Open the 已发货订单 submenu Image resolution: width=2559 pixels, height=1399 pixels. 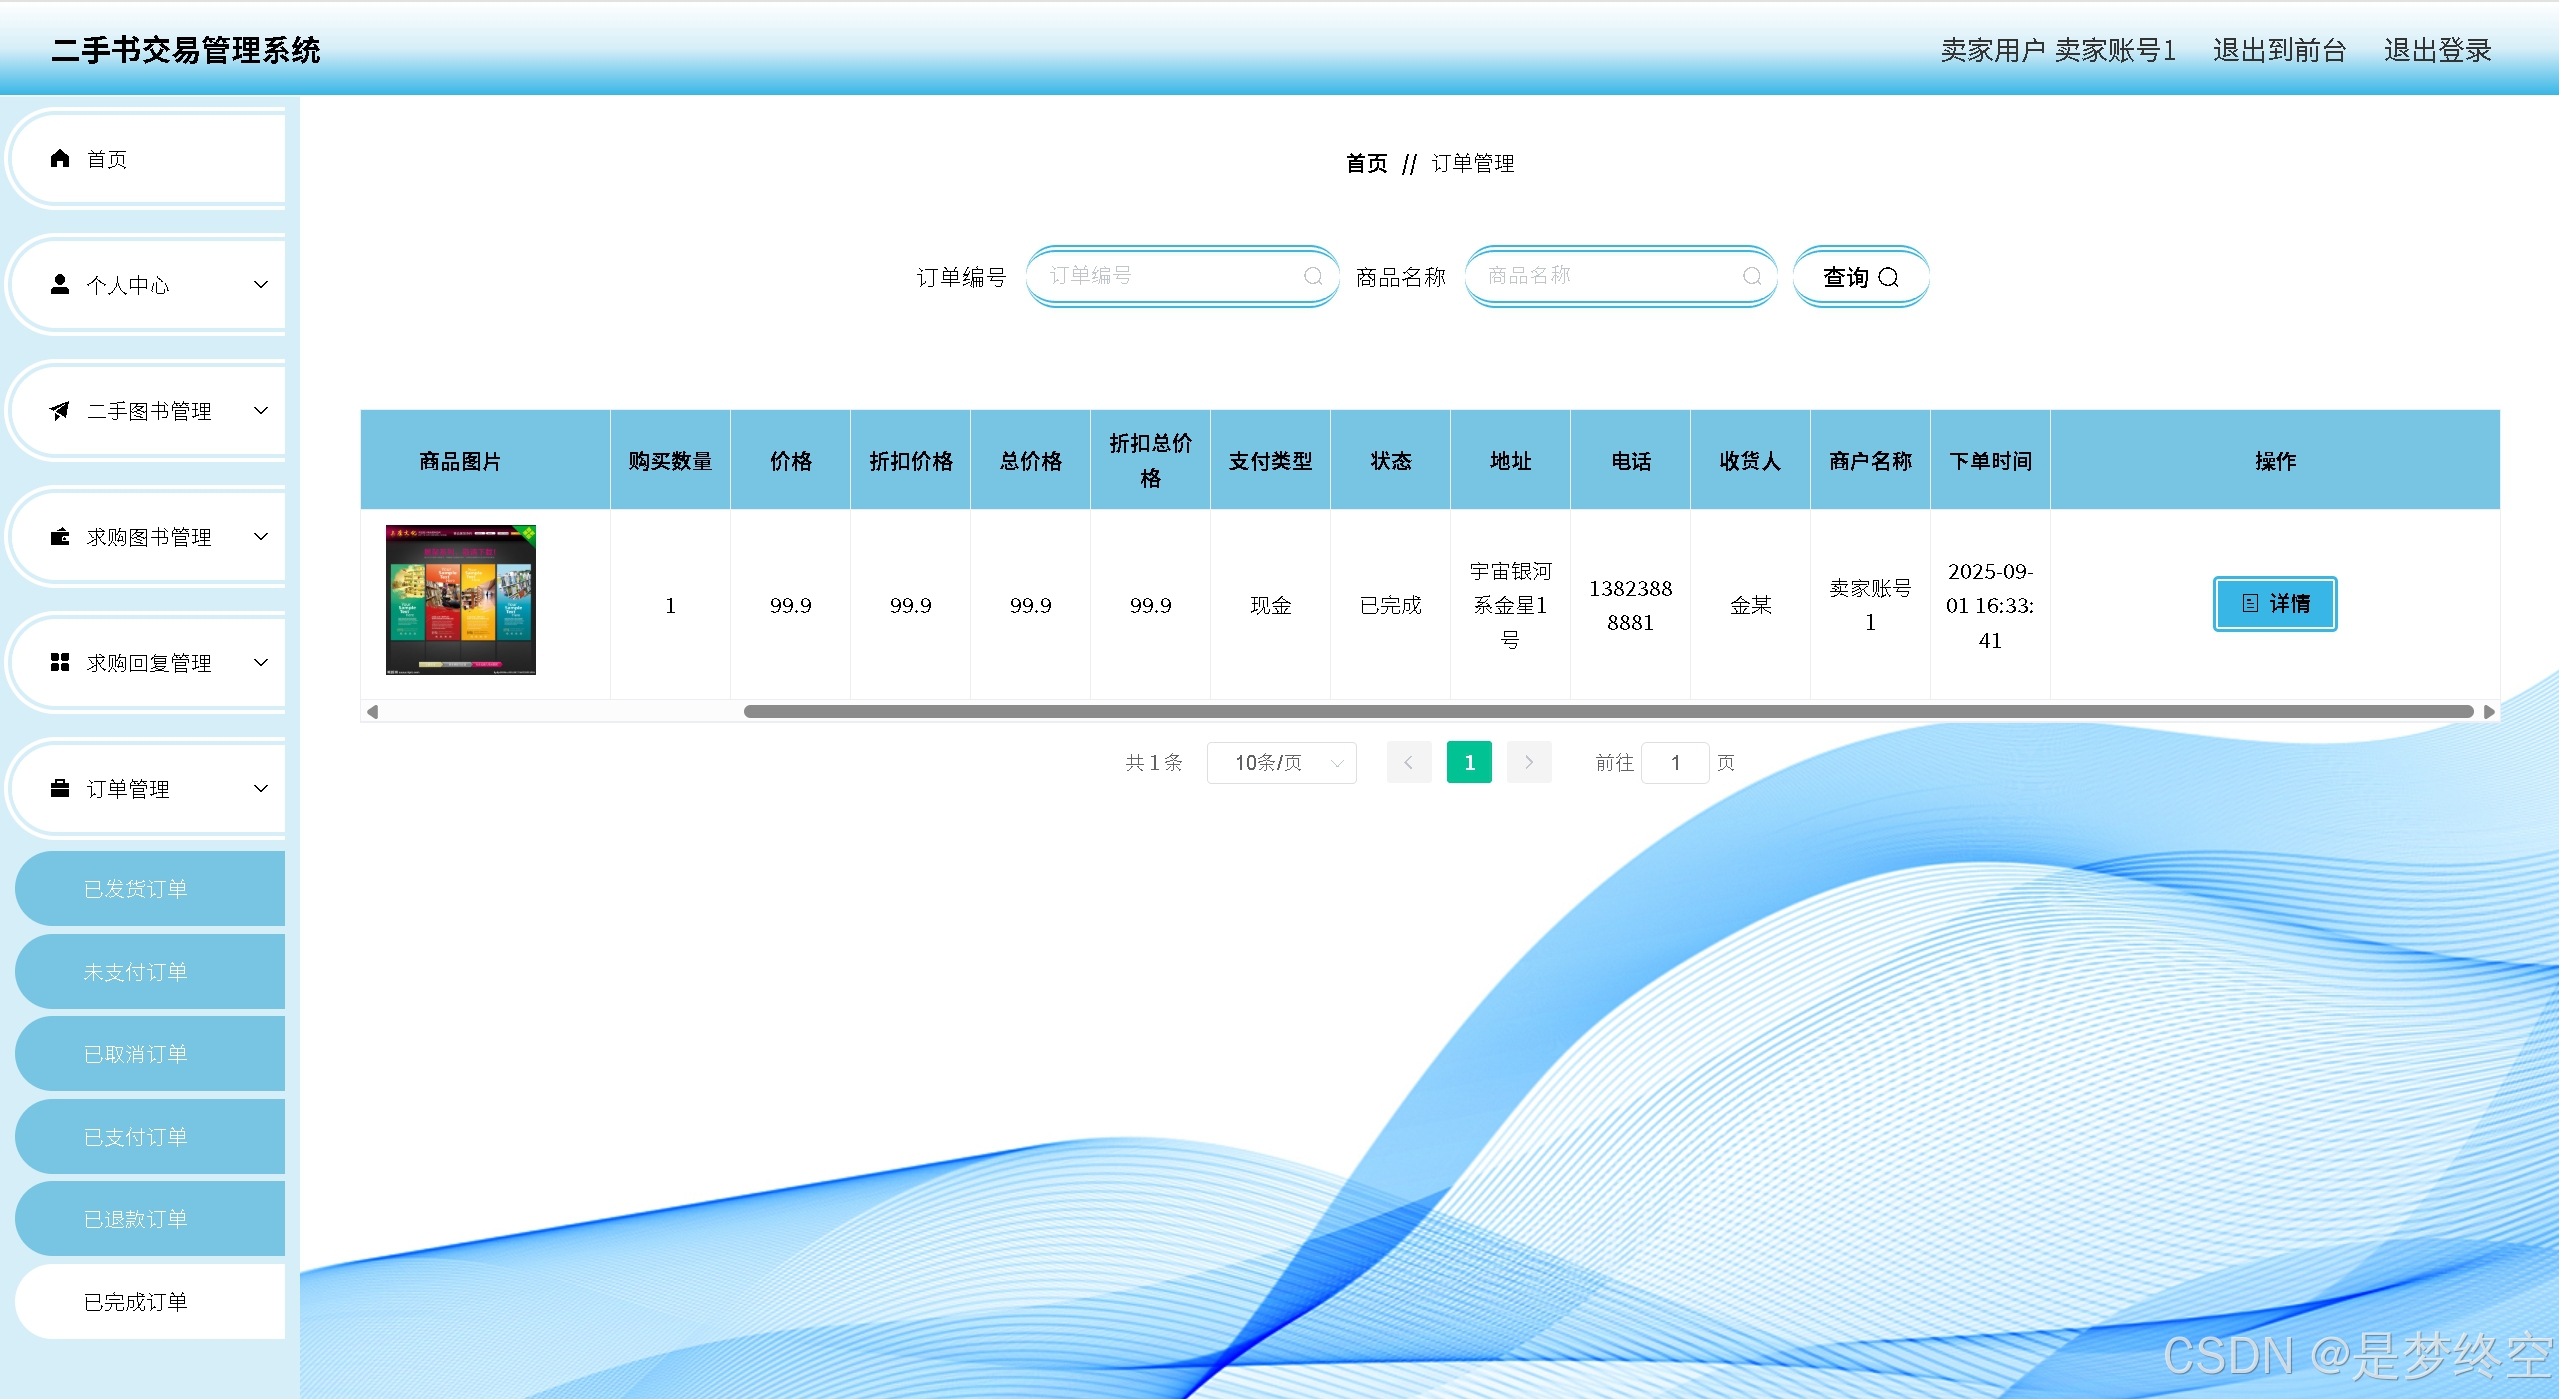click(150, 888)
